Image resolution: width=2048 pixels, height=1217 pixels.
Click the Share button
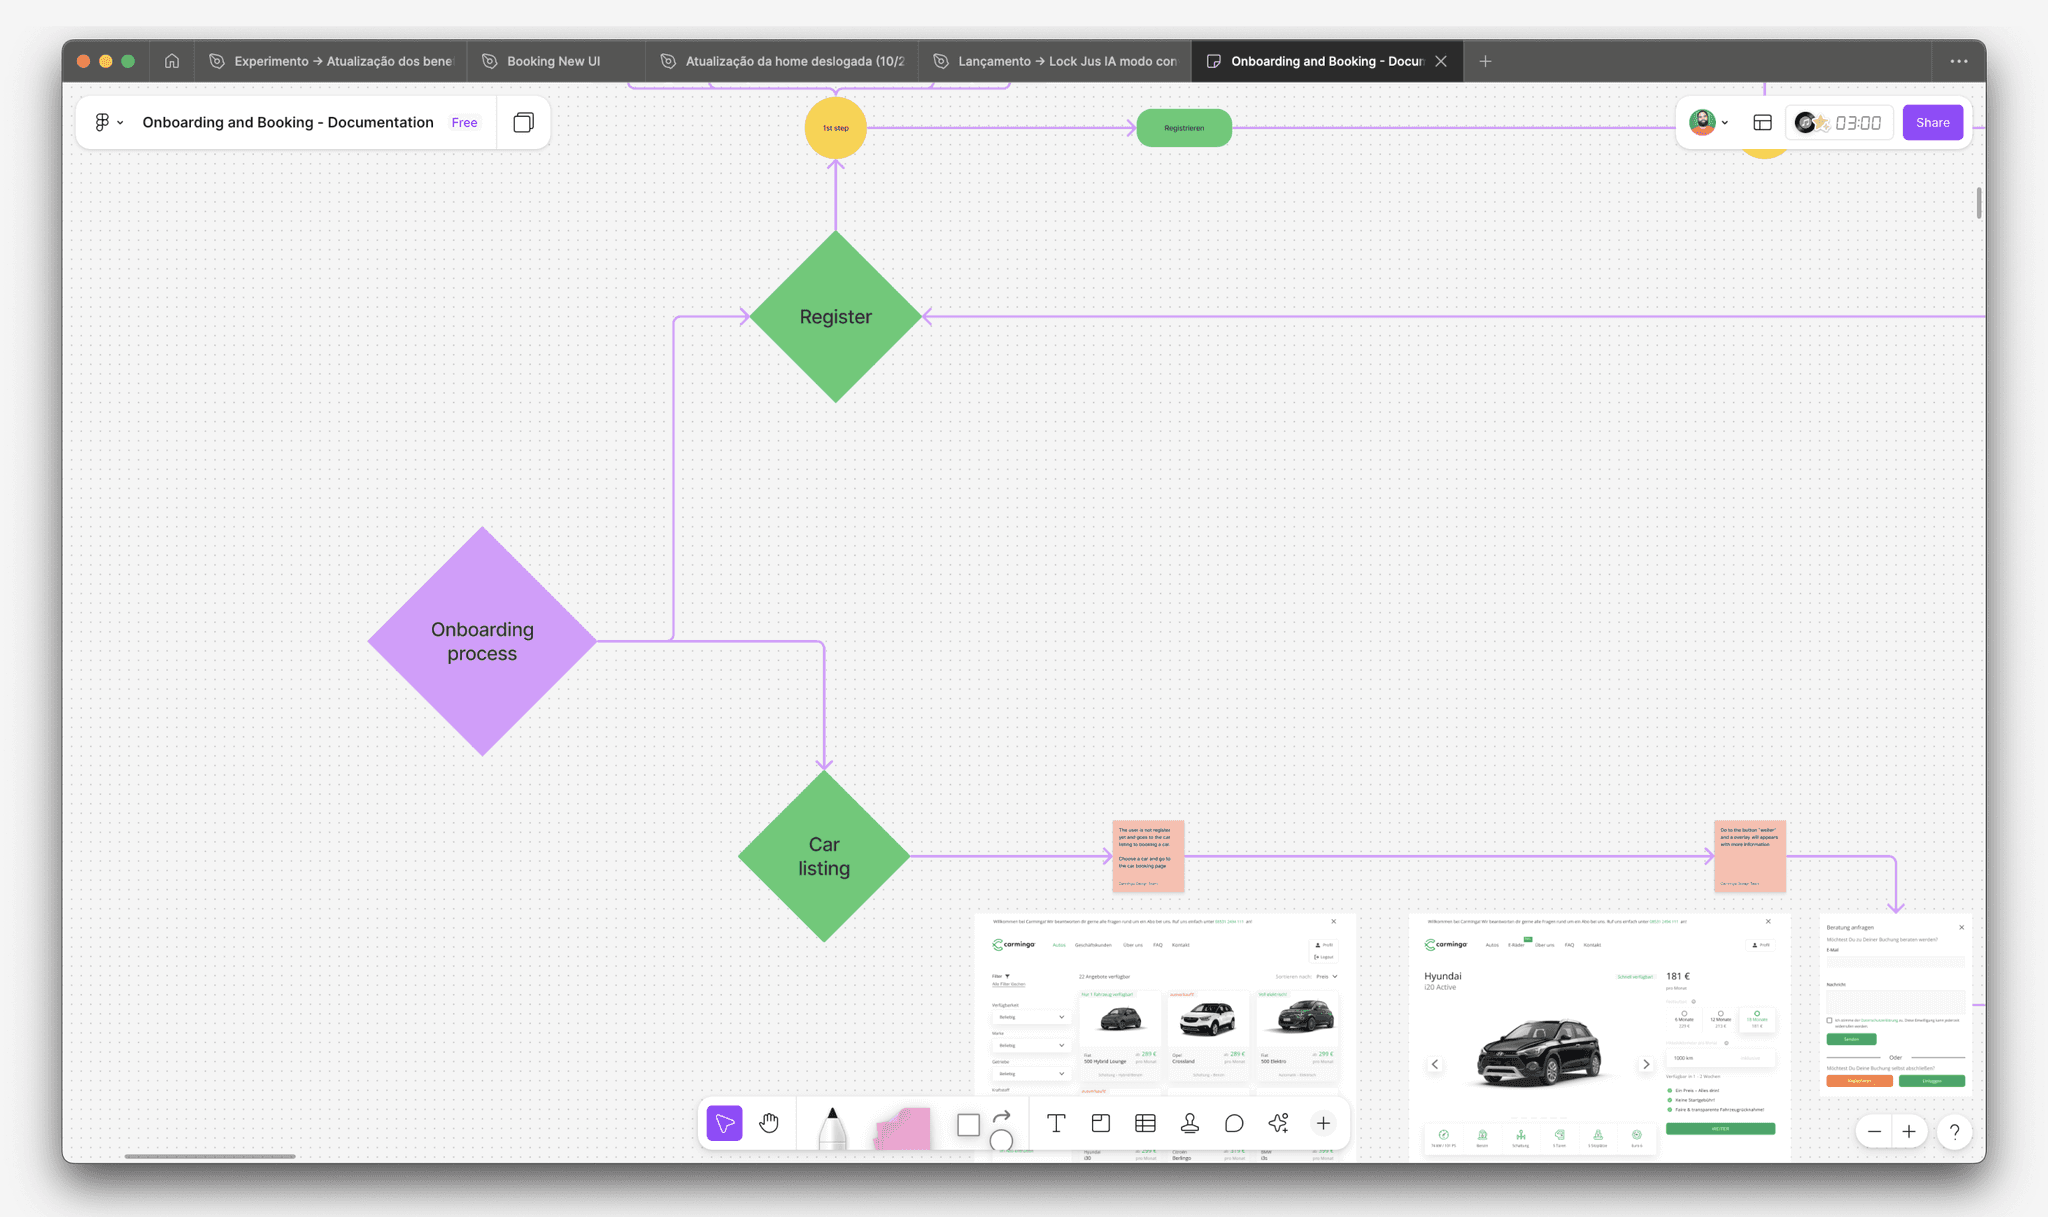coord(1932,122)
